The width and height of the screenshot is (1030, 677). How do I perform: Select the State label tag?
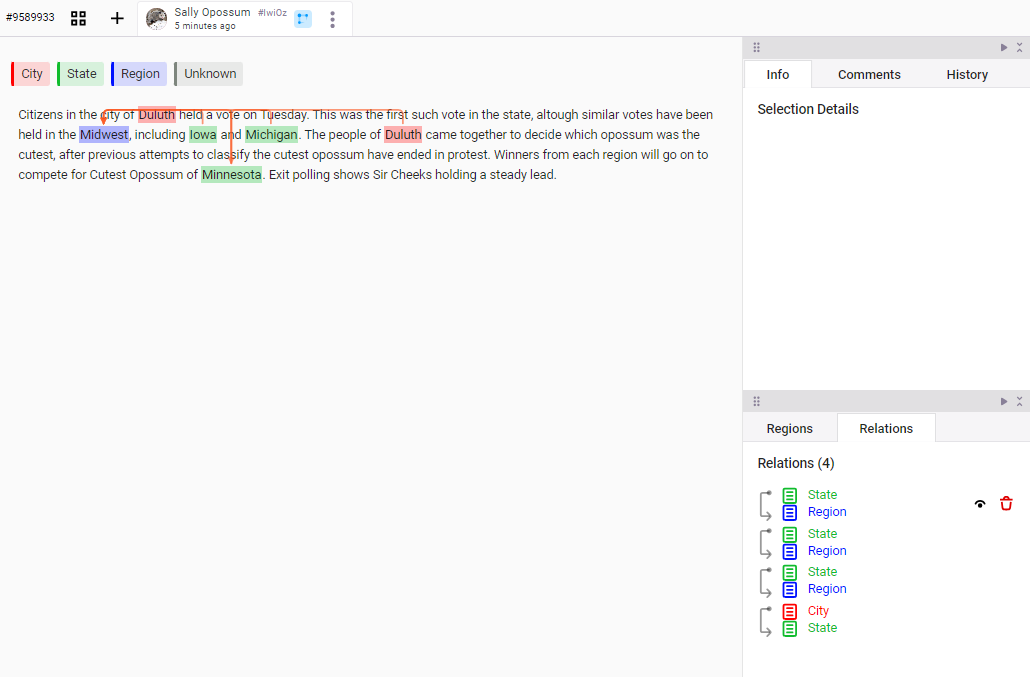pyautogui.click(x=80, y=73)
